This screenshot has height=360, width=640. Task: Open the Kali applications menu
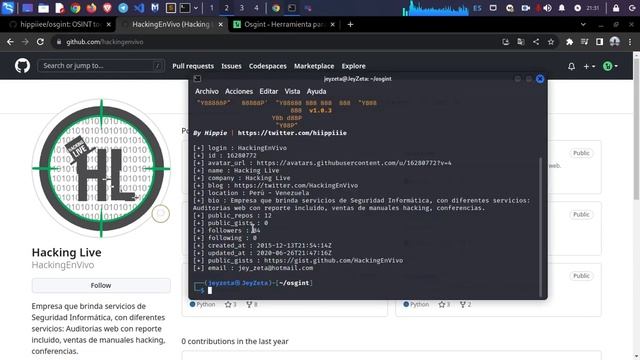[8, 8]
